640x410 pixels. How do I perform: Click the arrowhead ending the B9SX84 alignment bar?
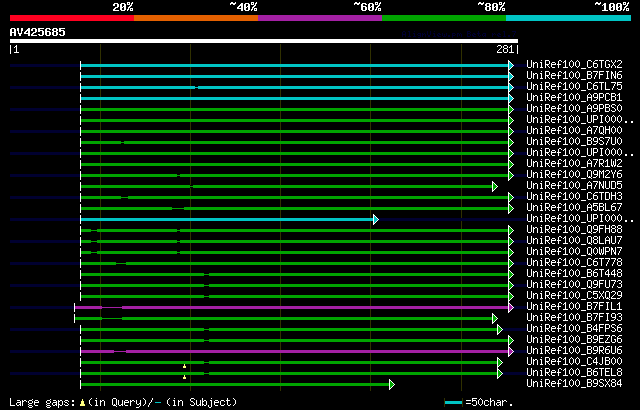(x=391, y=384)
